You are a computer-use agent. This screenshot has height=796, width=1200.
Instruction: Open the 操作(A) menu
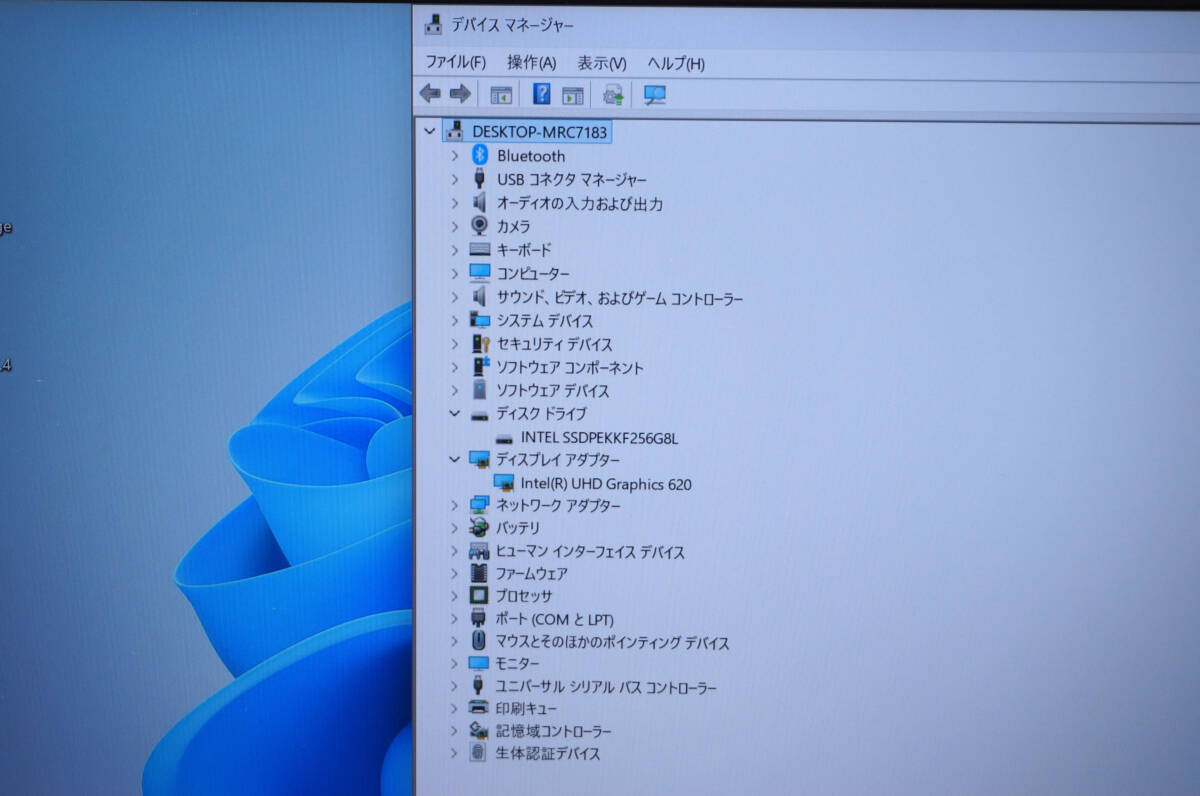531,62
